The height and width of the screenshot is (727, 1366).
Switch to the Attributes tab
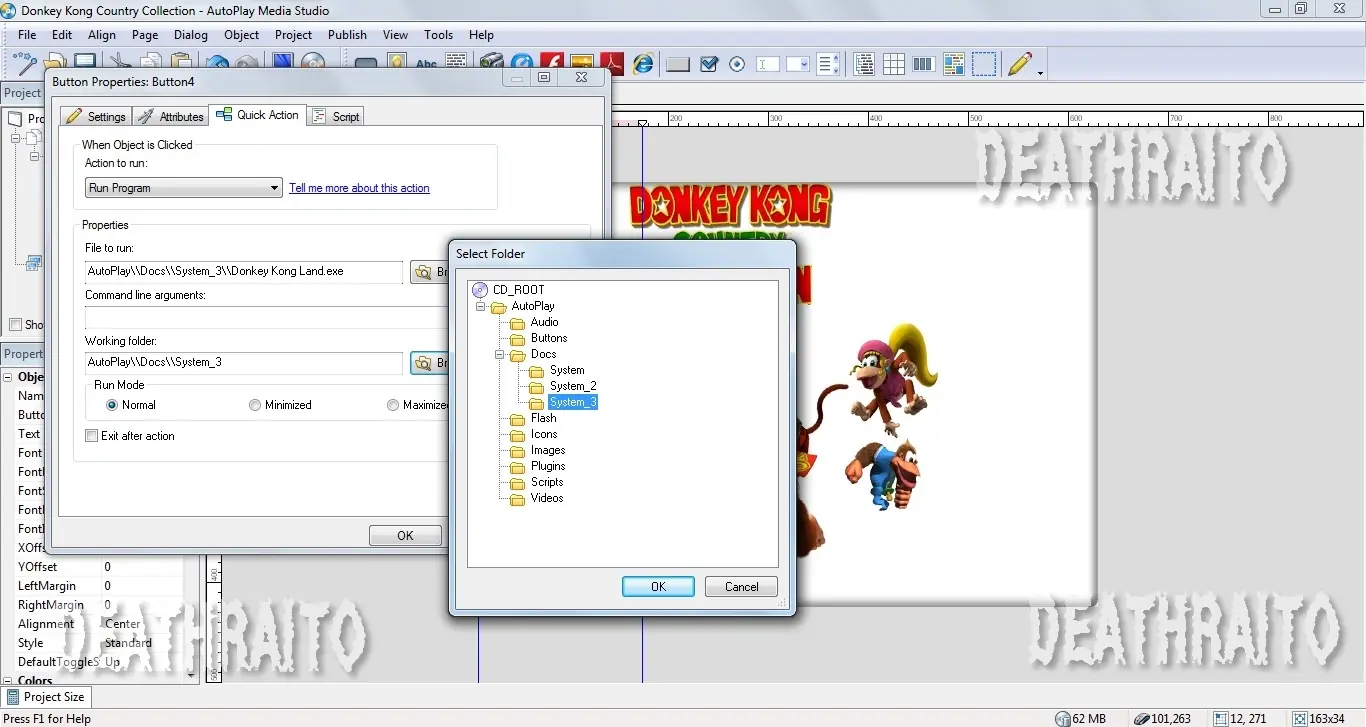pos(171,116)
